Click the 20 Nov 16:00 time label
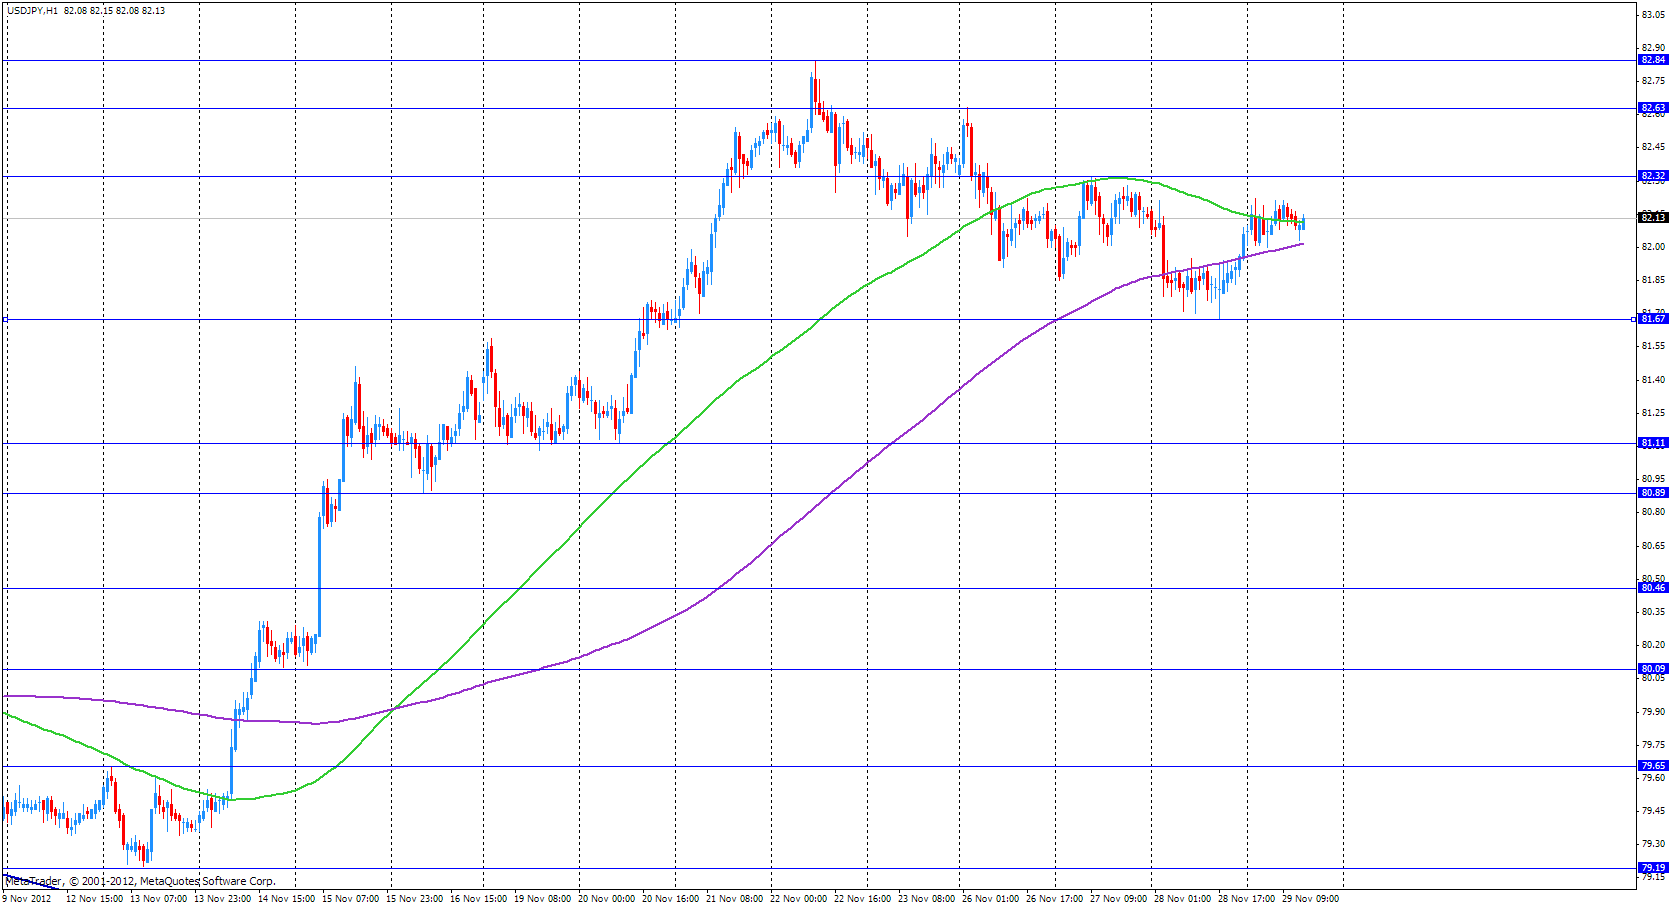This screenshot has width=1674, height=906. [671, 898]
